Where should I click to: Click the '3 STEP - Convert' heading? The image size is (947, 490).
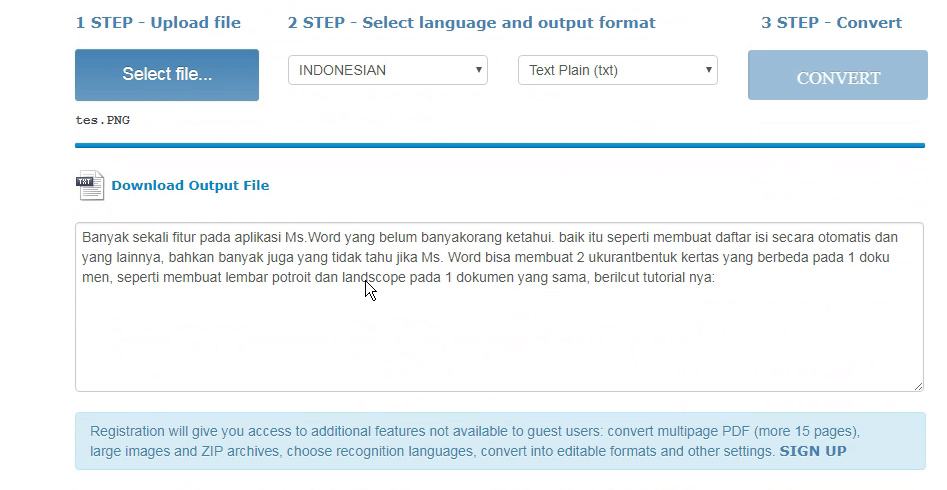point(831,22)
